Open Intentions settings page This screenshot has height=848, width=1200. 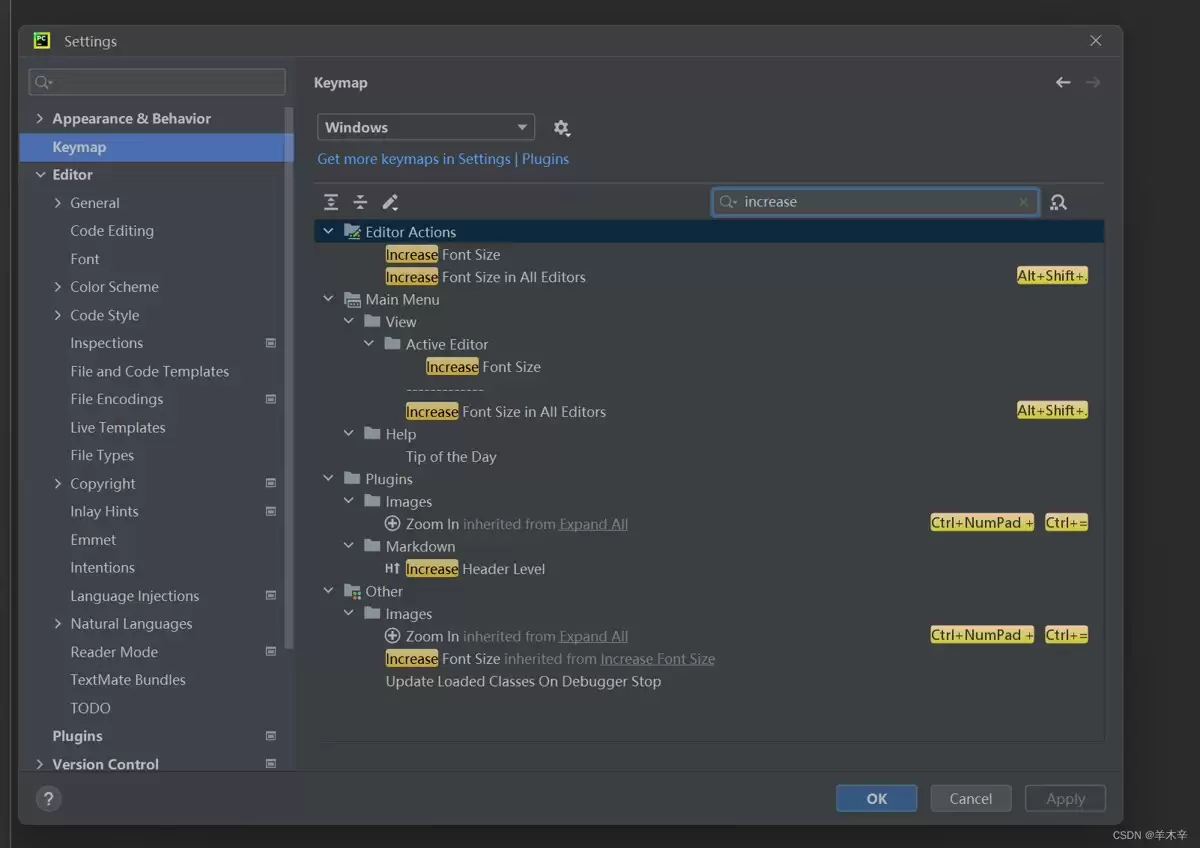(x=102, y=567)
